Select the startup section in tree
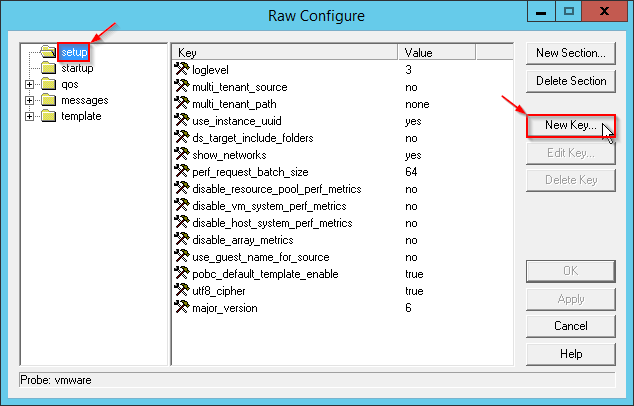634x406 pixels. (x=76, y=68)
